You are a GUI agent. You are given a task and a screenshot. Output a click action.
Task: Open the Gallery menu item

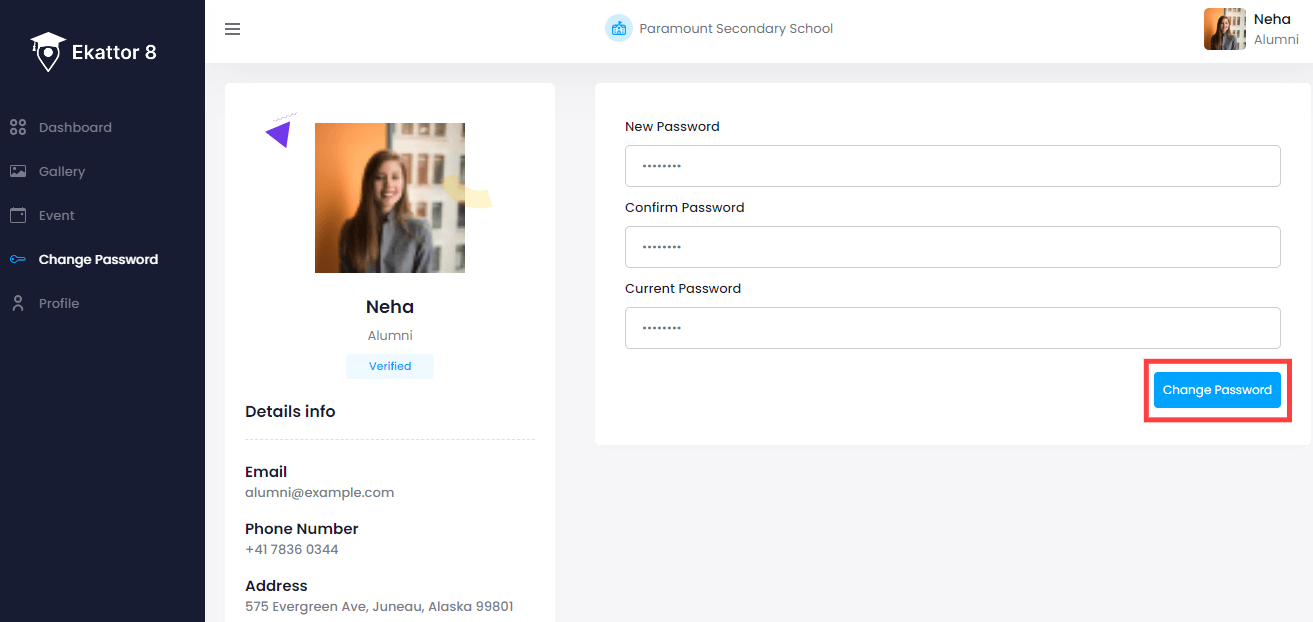click(x=62, y=171)
